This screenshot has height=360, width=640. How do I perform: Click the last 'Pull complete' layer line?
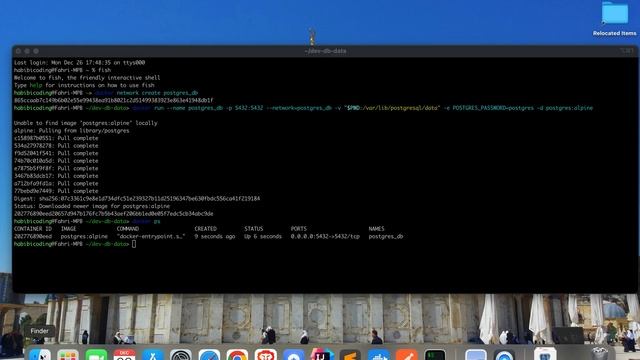56,191
